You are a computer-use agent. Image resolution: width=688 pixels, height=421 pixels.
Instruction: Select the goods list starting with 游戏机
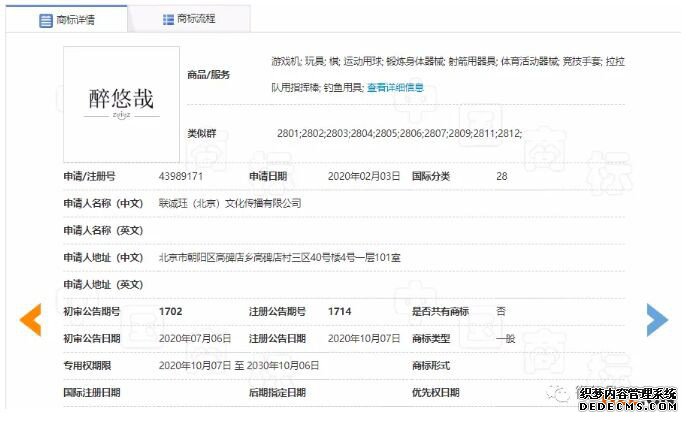click(x=448, y=74)
